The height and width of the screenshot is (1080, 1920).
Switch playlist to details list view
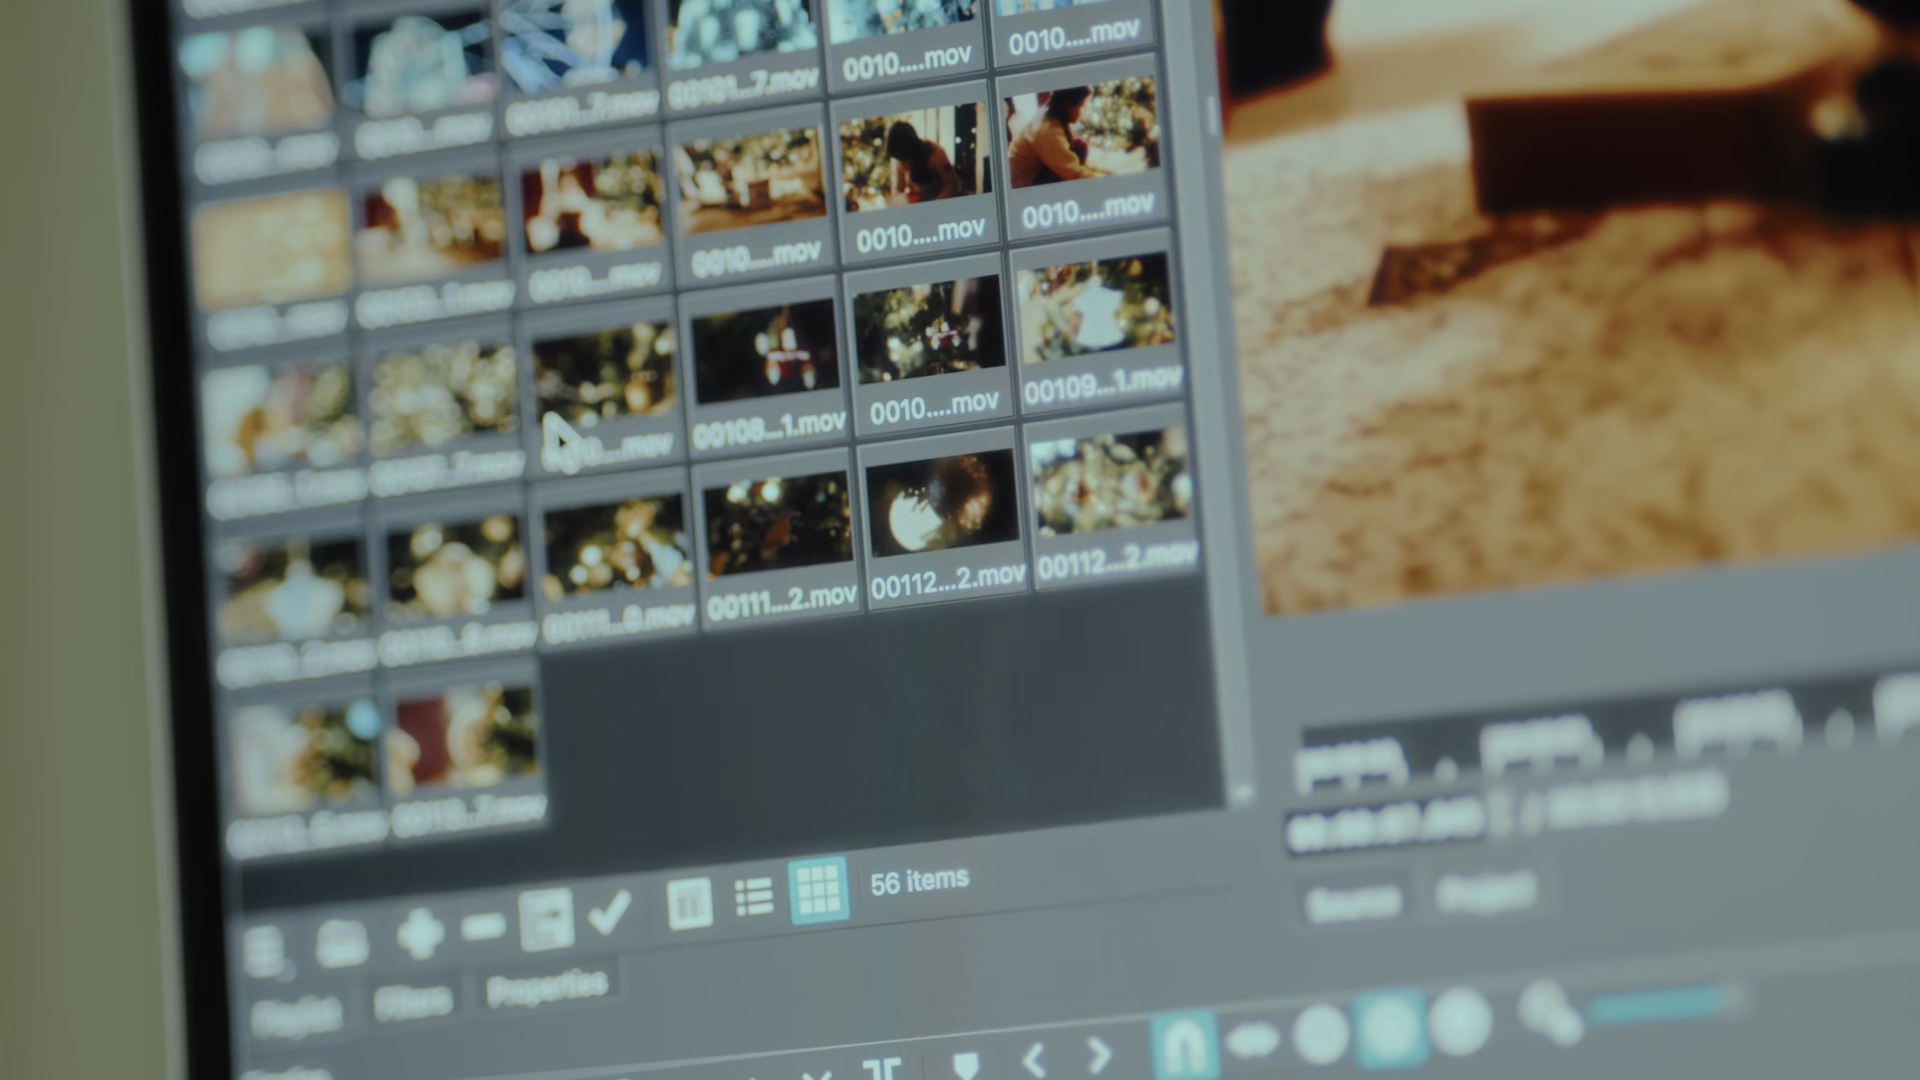click(x=754, y=897)
